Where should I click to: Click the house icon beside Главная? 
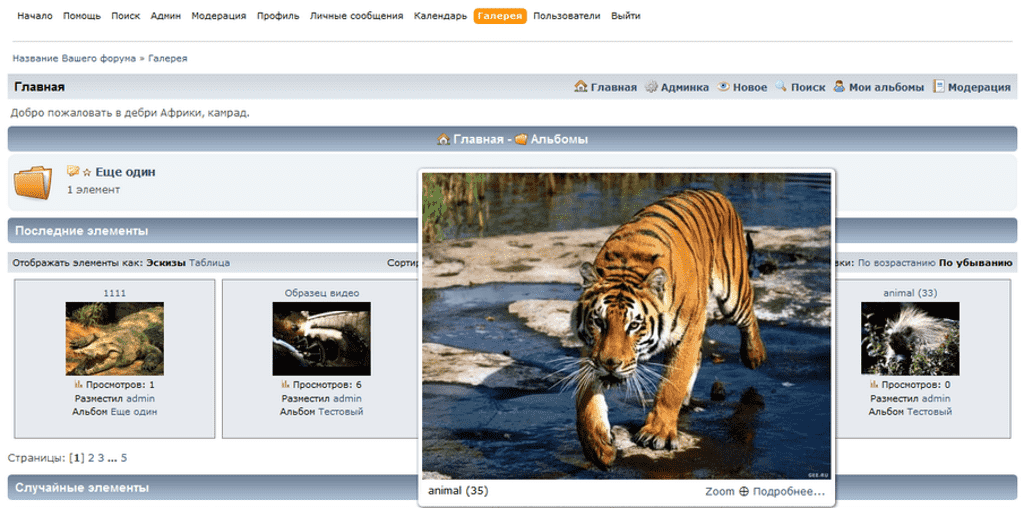(x=581, y=87)
